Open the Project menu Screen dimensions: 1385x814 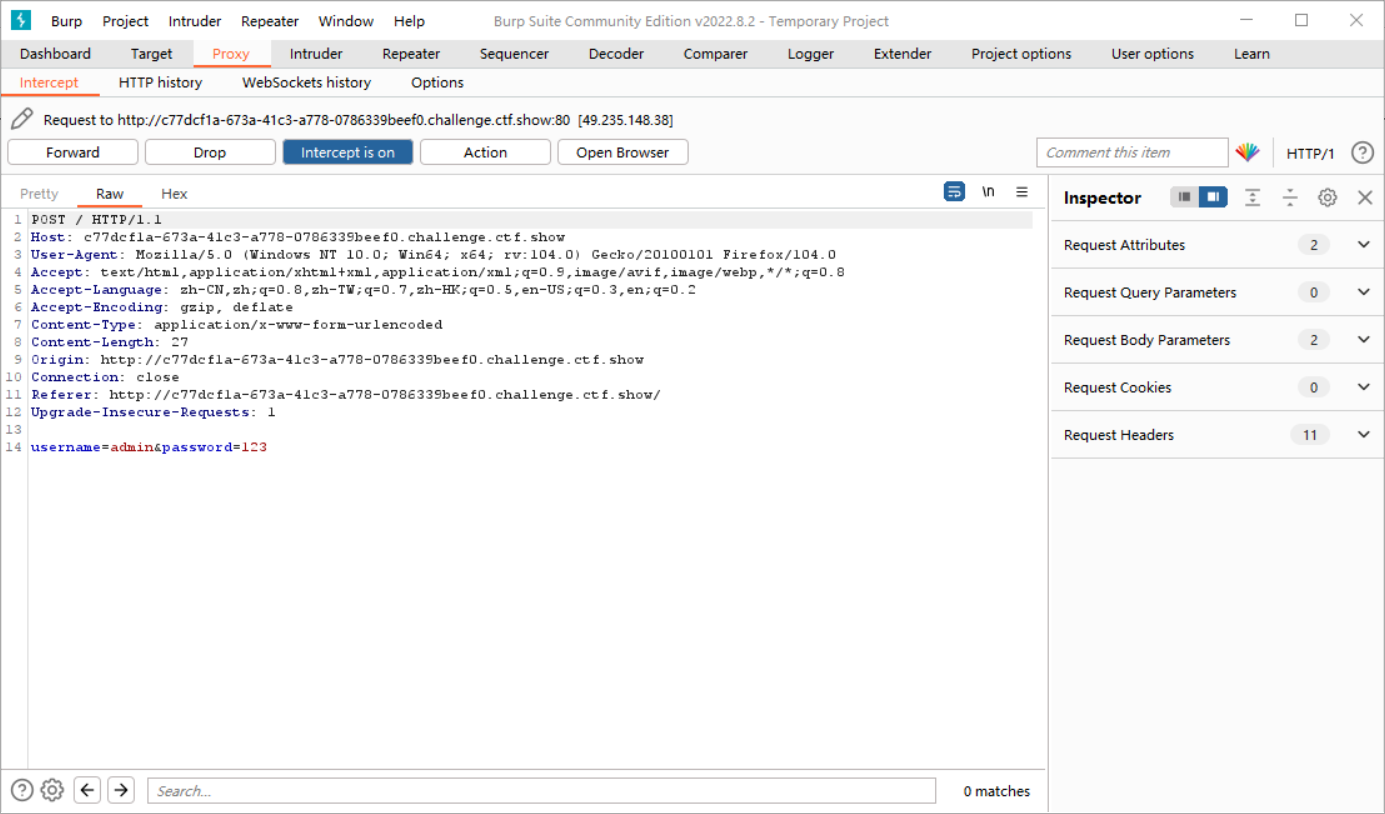[x=125, y=21]
